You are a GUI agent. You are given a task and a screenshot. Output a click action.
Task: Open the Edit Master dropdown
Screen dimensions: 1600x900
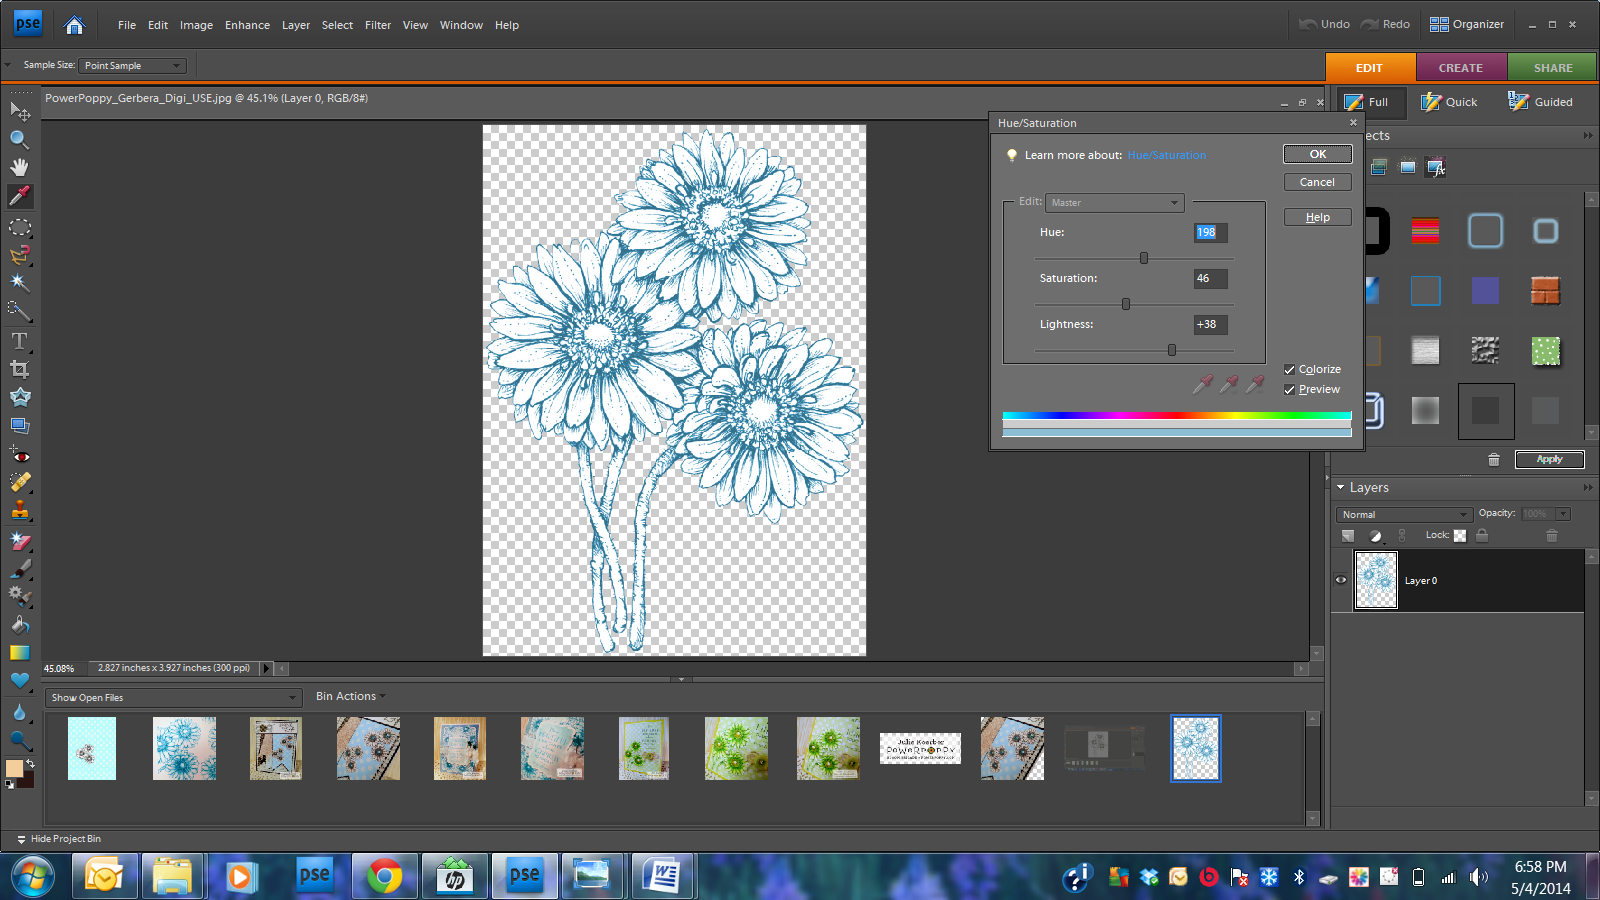(x=1114, y=203)
